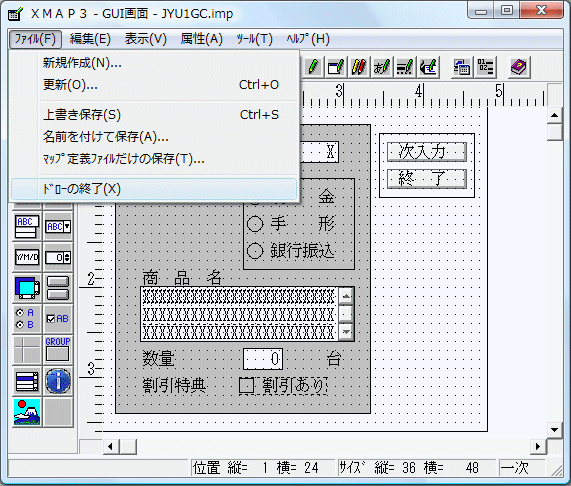Image resolution: width=571 pixels, height=486 pixels.
Task: Click the 位置 status bar entry
Action: (263, 468)
